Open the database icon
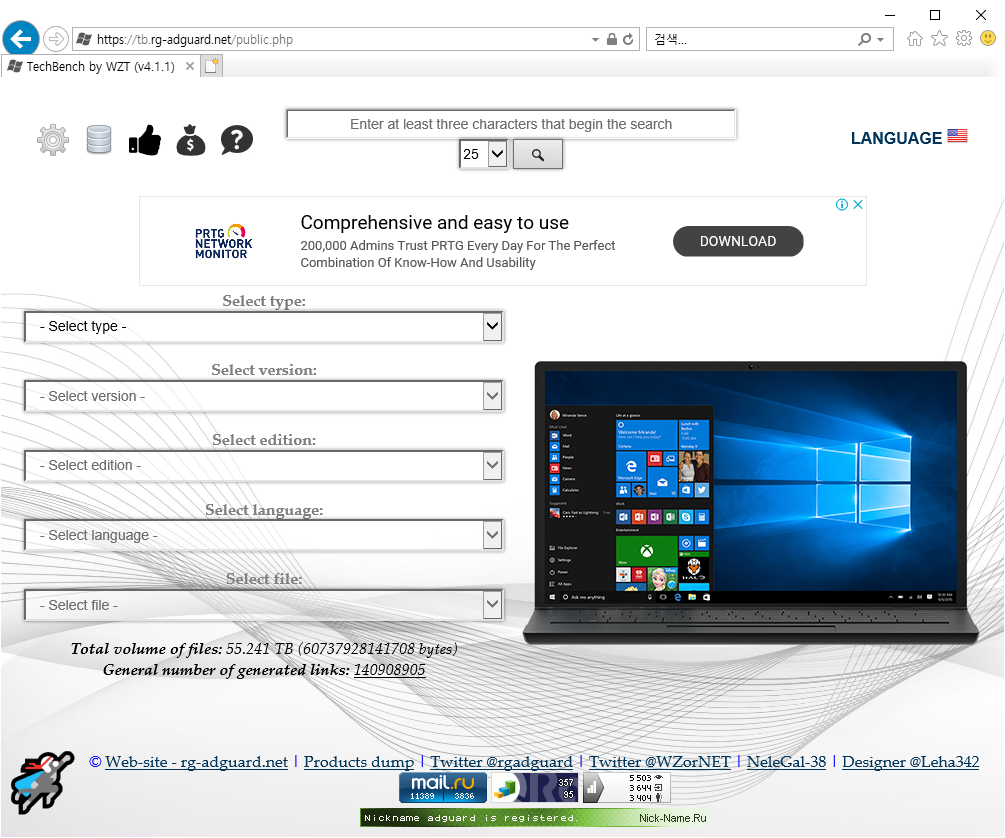The height and width of the screenshot is (838, 1005). 99,139
